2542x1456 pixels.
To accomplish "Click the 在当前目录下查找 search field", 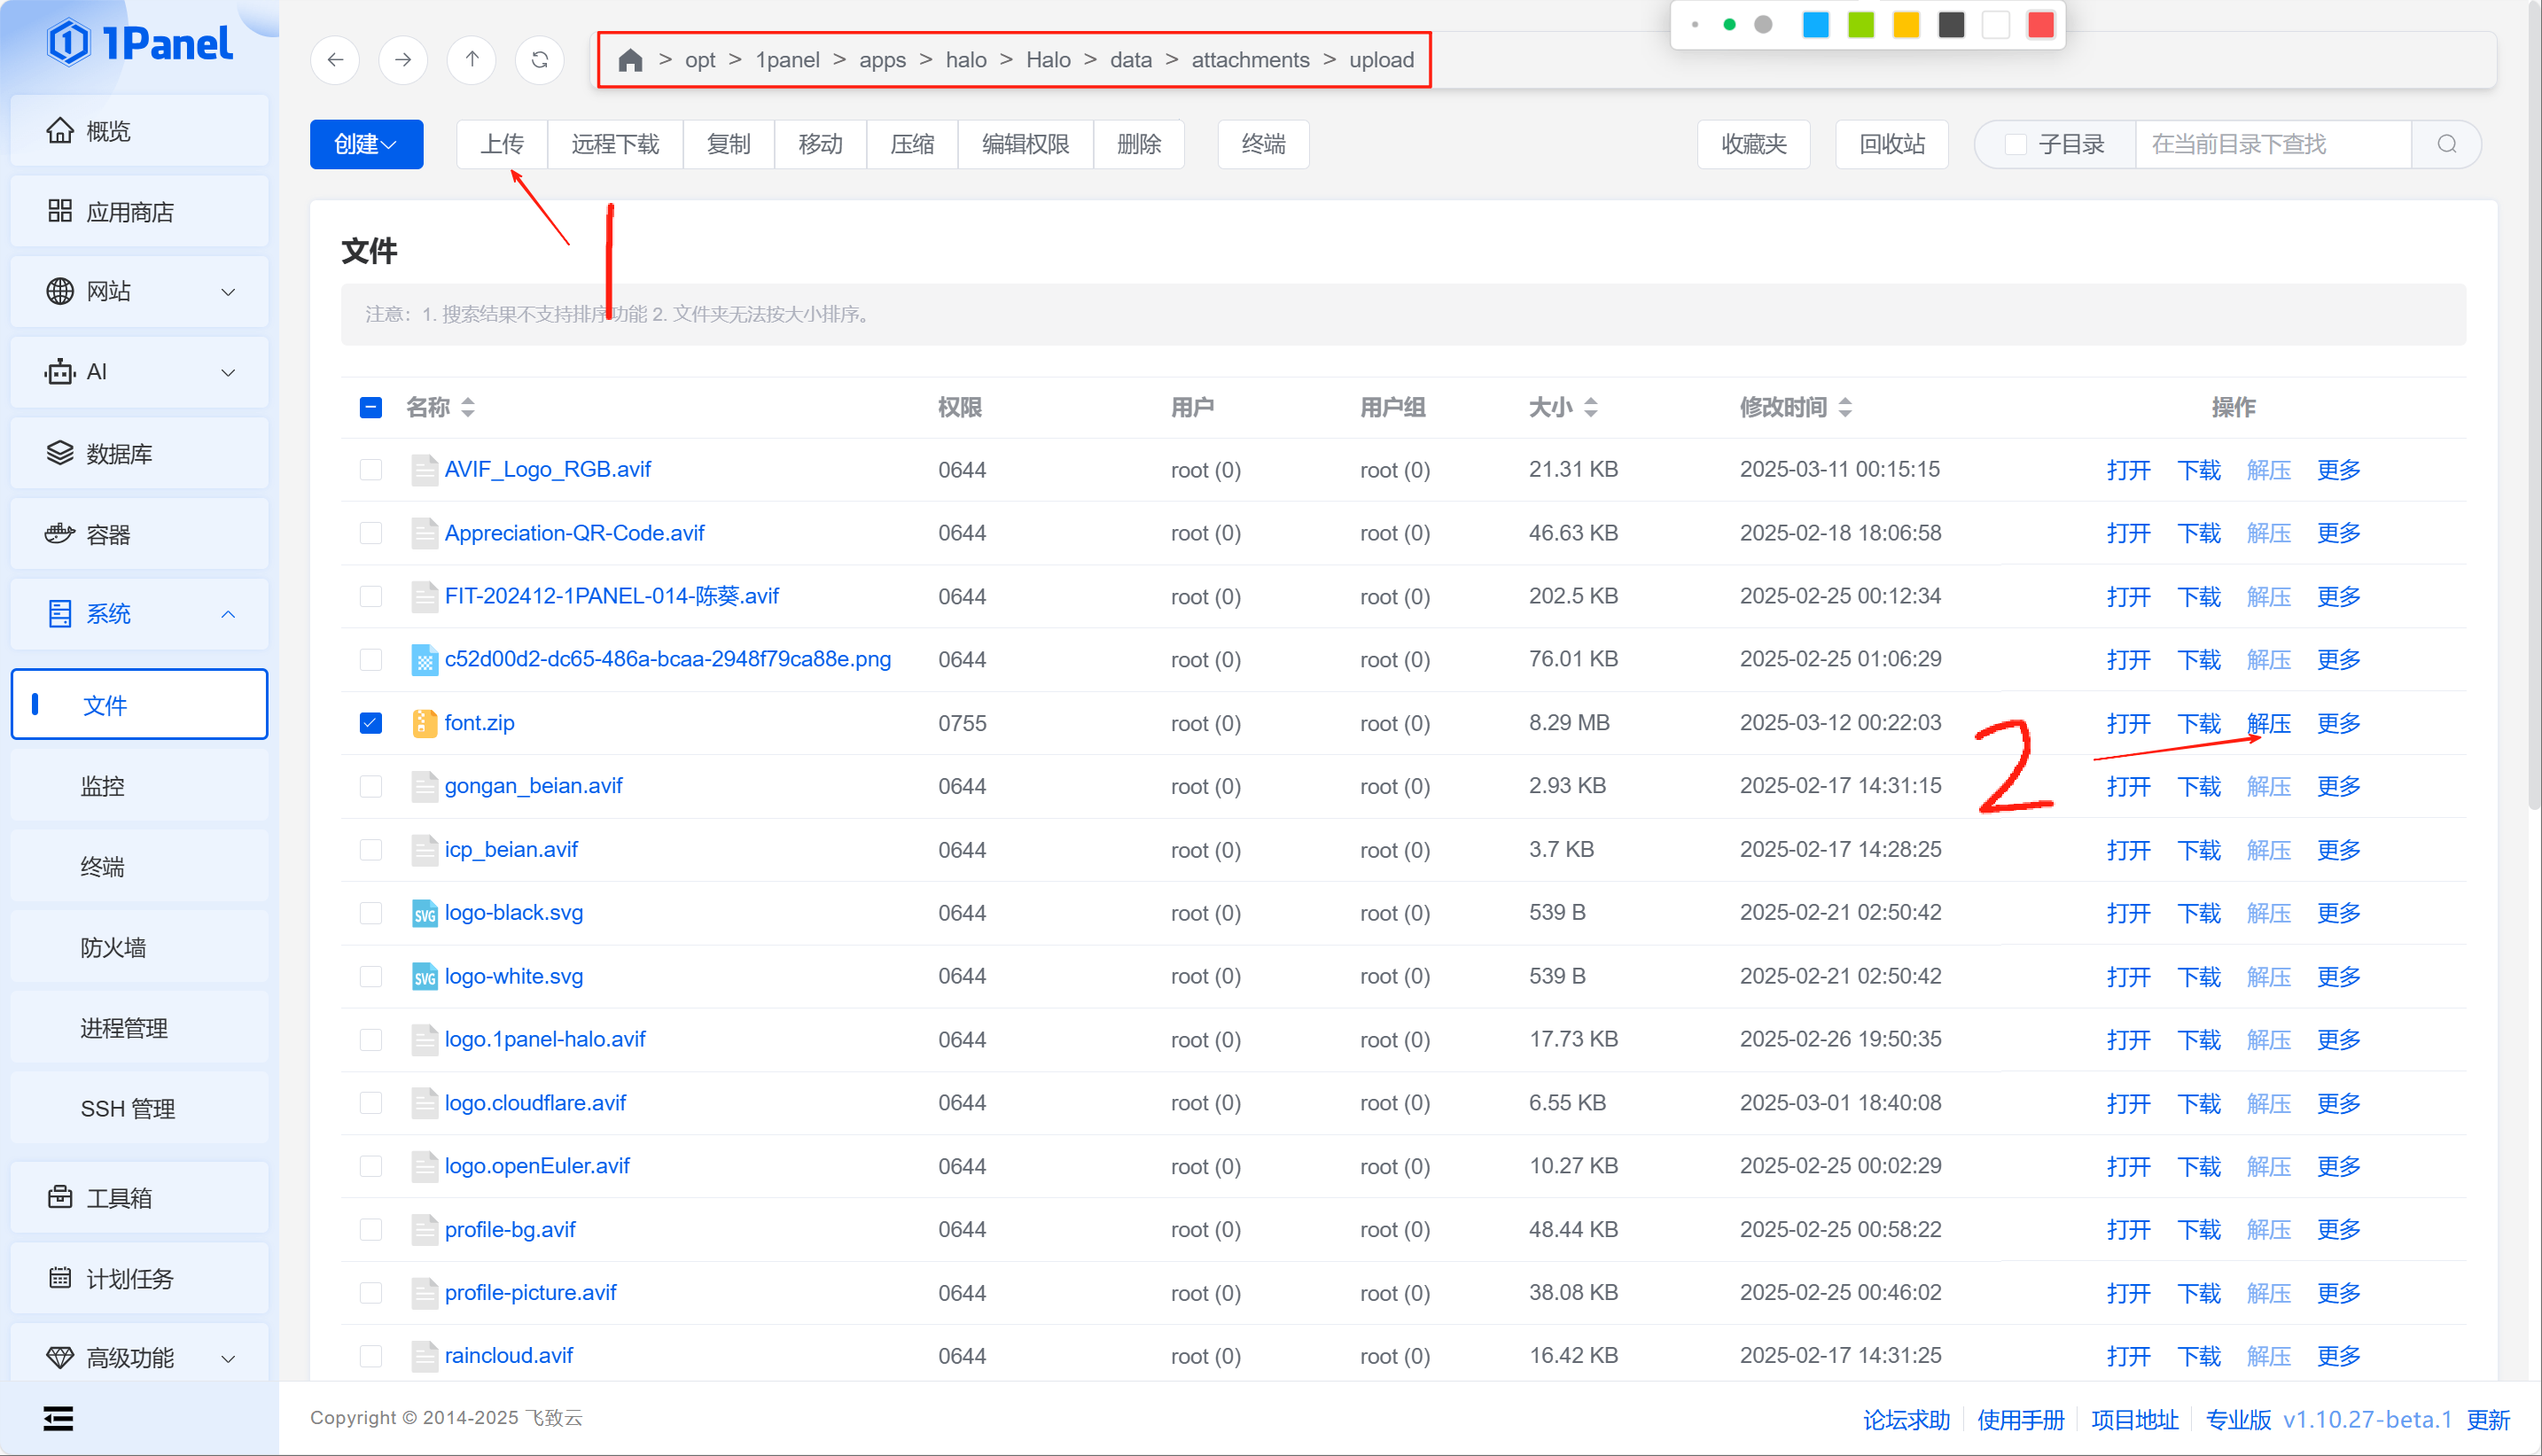I will click(x=2270, y=145).
